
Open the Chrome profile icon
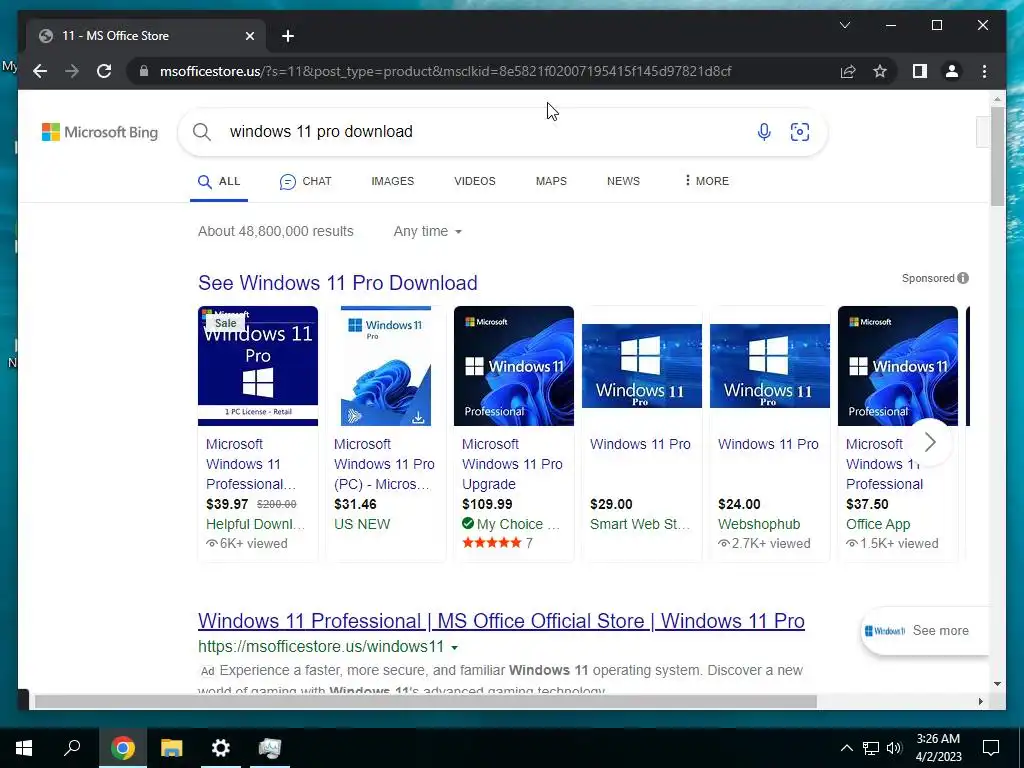pyautogui.click(x=952, y=71)
